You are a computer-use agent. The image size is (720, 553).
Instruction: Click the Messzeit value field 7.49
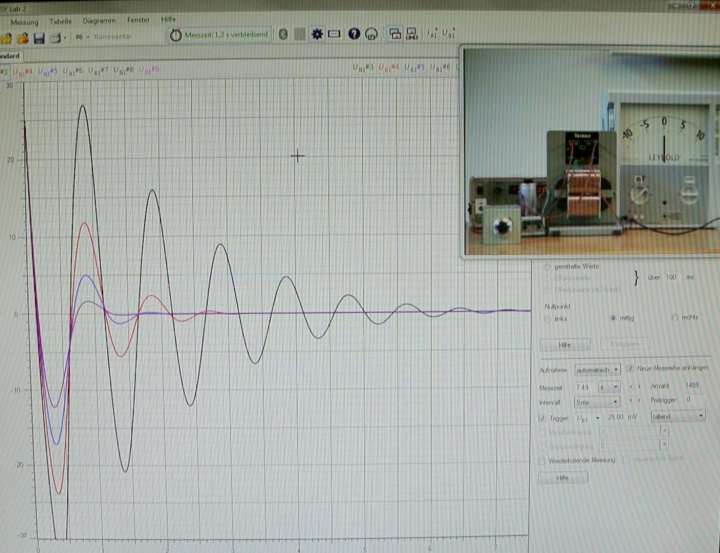tap(585, 388)
